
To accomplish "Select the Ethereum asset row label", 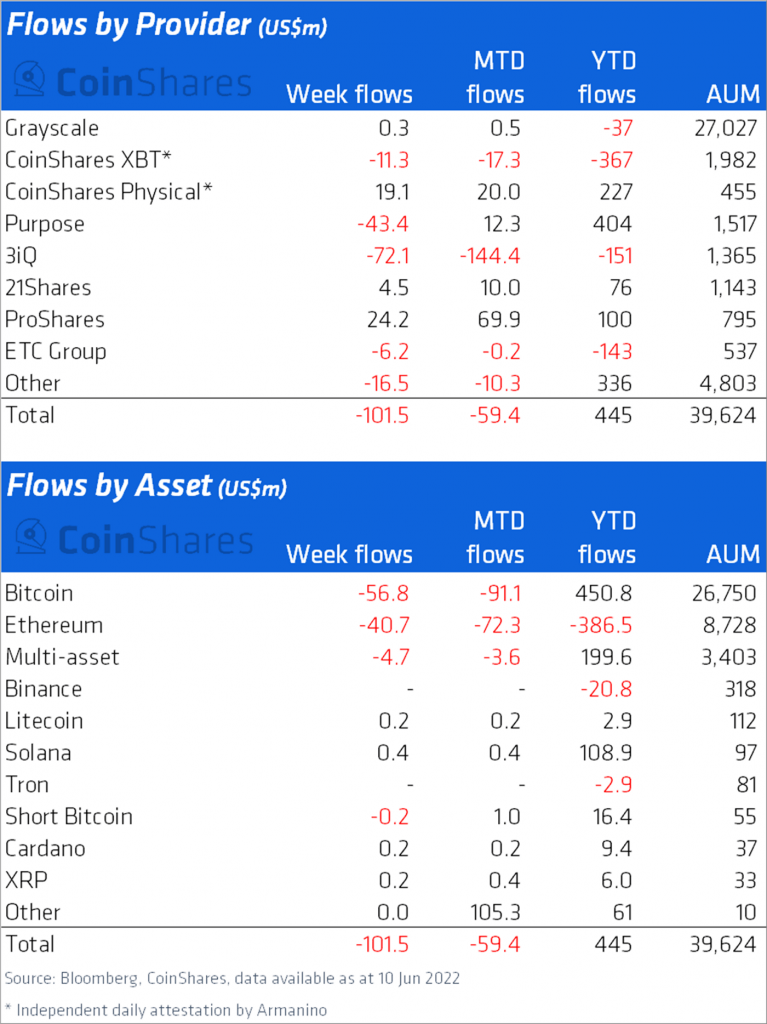I will (x=54, y=625).
